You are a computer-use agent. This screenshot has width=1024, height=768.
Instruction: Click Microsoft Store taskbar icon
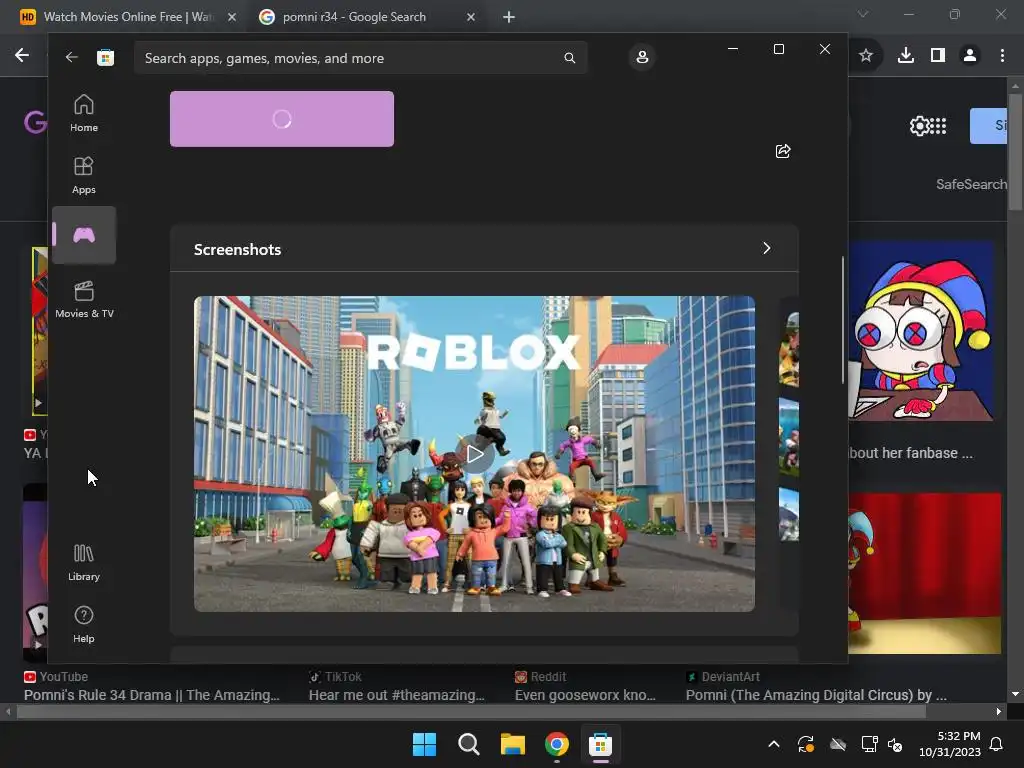(600, 744)
